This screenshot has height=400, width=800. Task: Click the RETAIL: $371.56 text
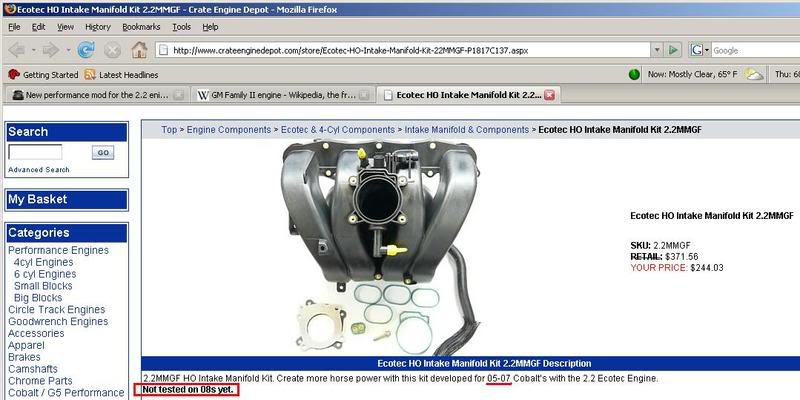(664, 257)
